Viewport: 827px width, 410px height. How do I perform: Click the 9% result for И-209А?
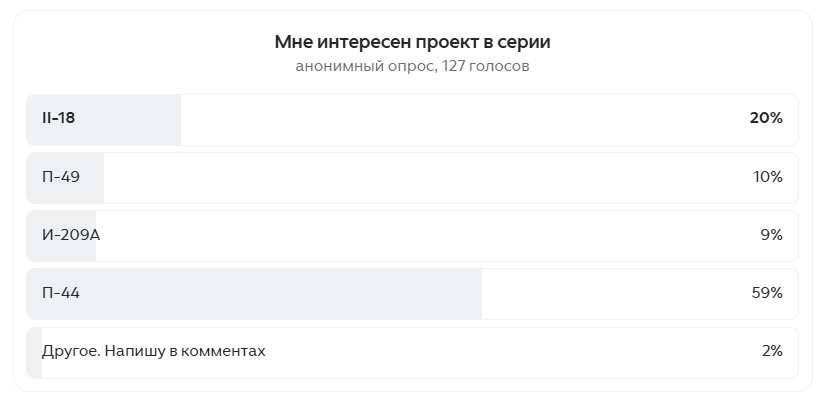pyautogui.click(x=771, y=235)
